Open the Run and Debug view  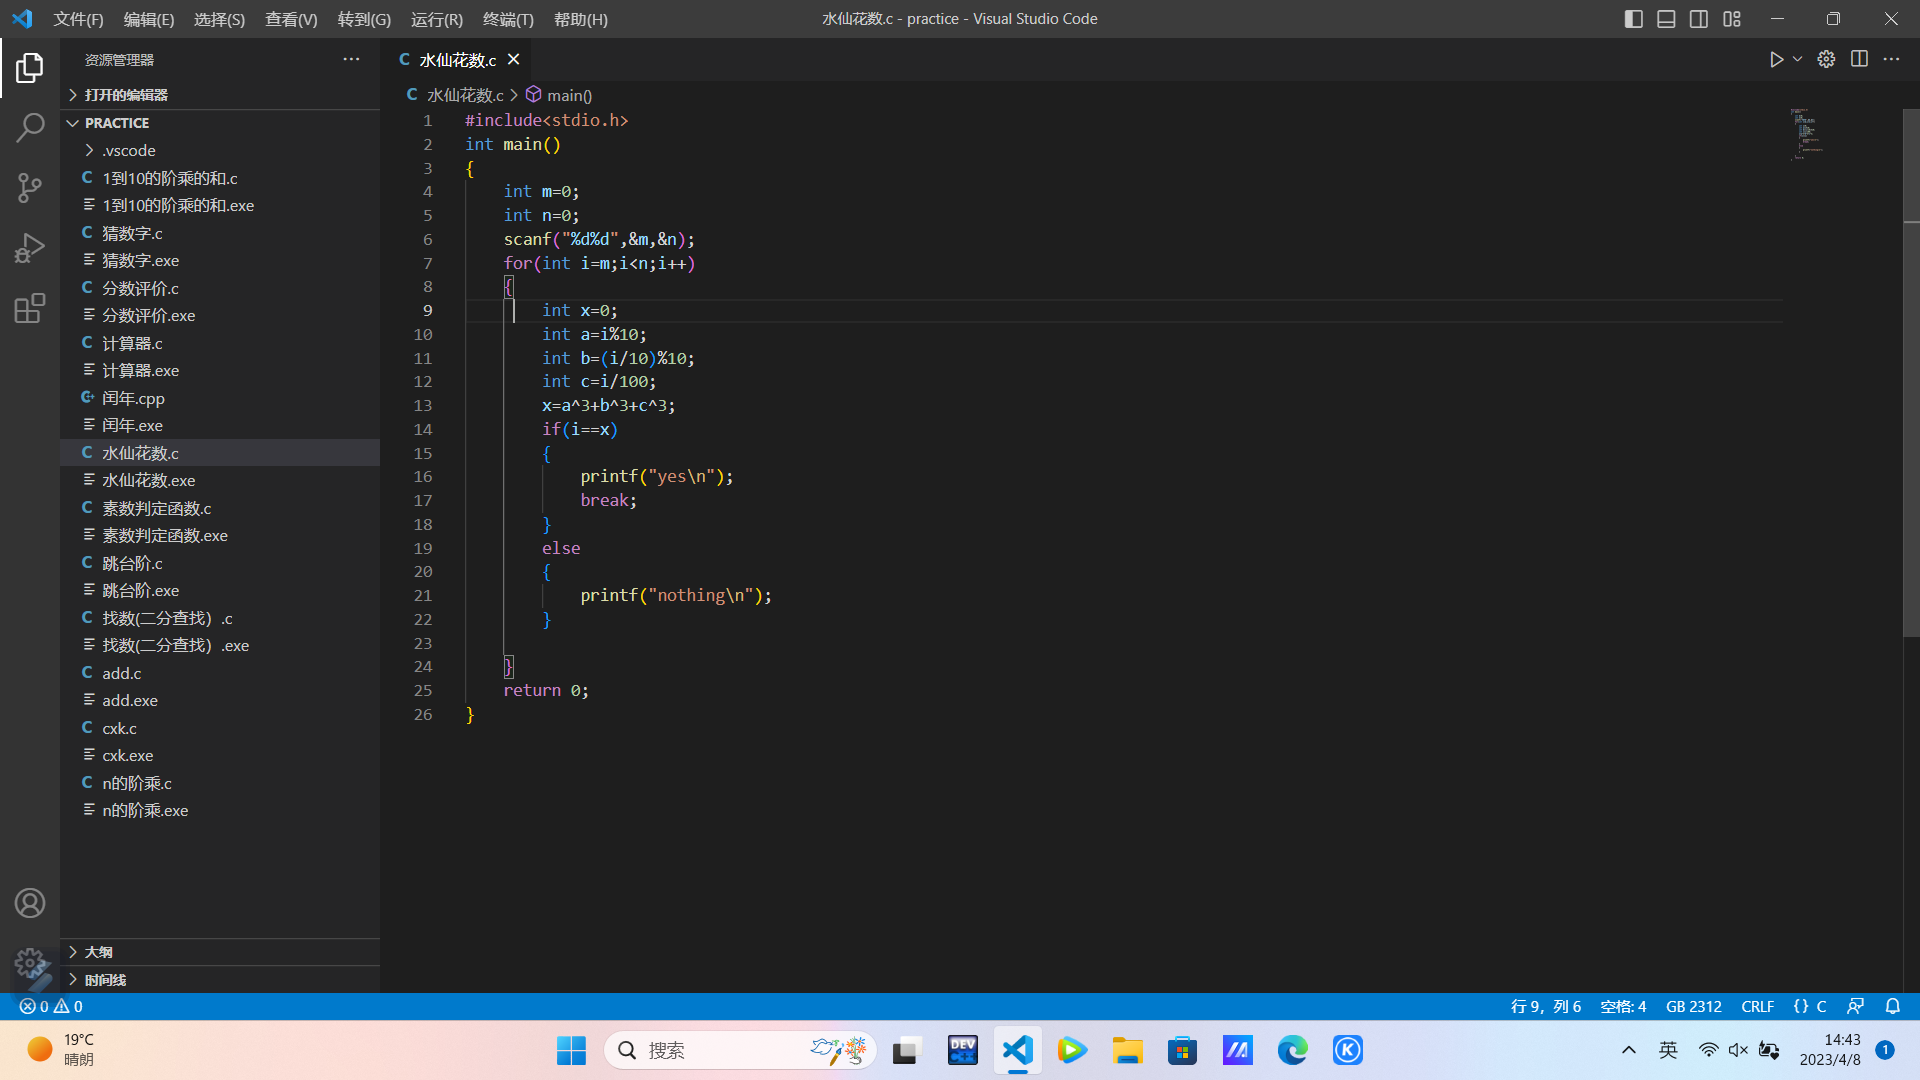(x=30, y=248)
